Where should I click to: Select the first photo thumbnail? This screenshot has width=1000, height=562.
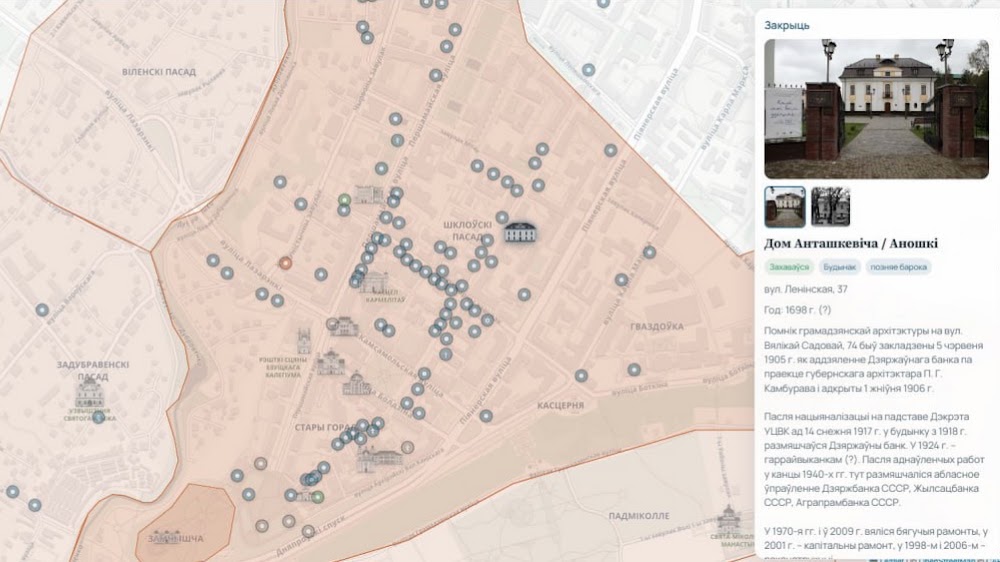coord(785,207)
